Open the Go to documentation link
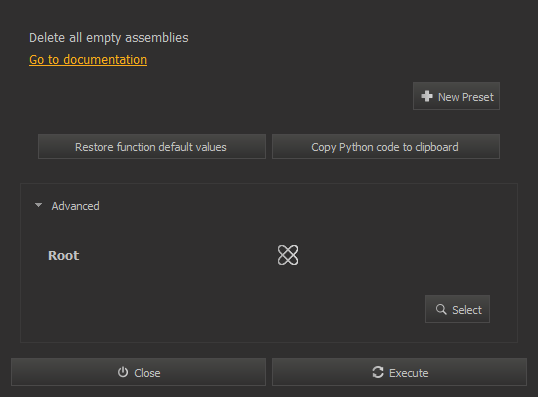538x397 pixels. (x=88, y=60)
